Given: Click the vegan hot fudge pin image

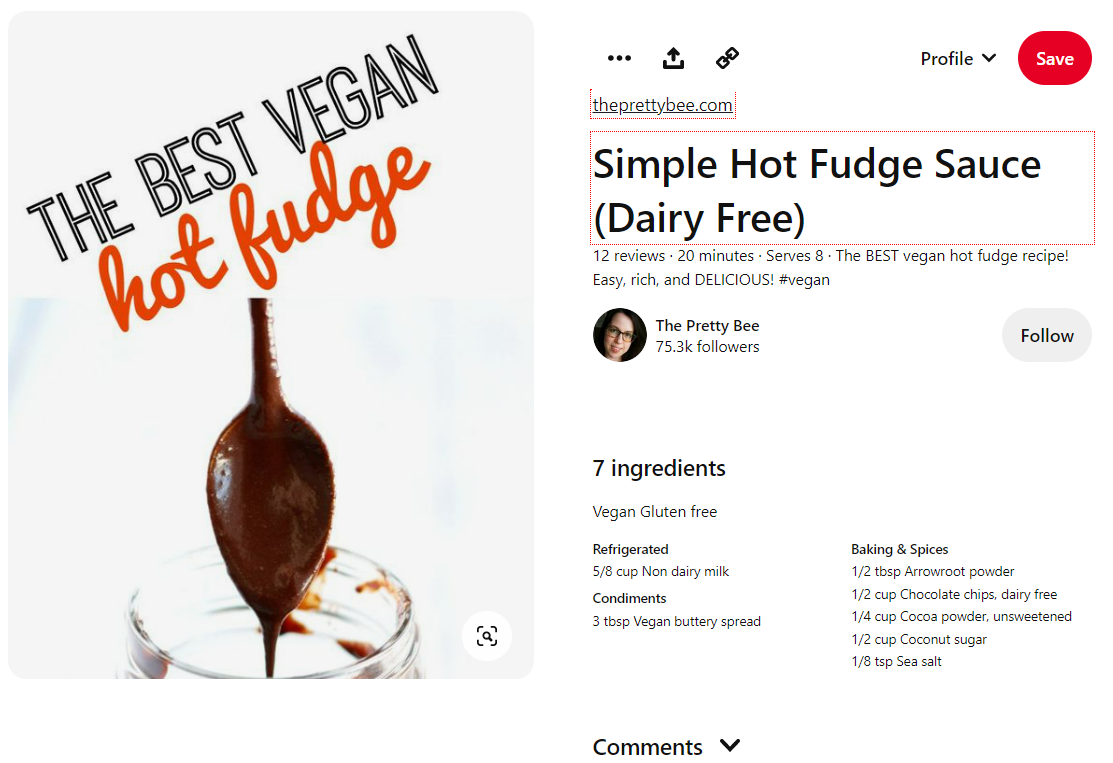Looking at the screenshot, I should click(x=270, y=345).
